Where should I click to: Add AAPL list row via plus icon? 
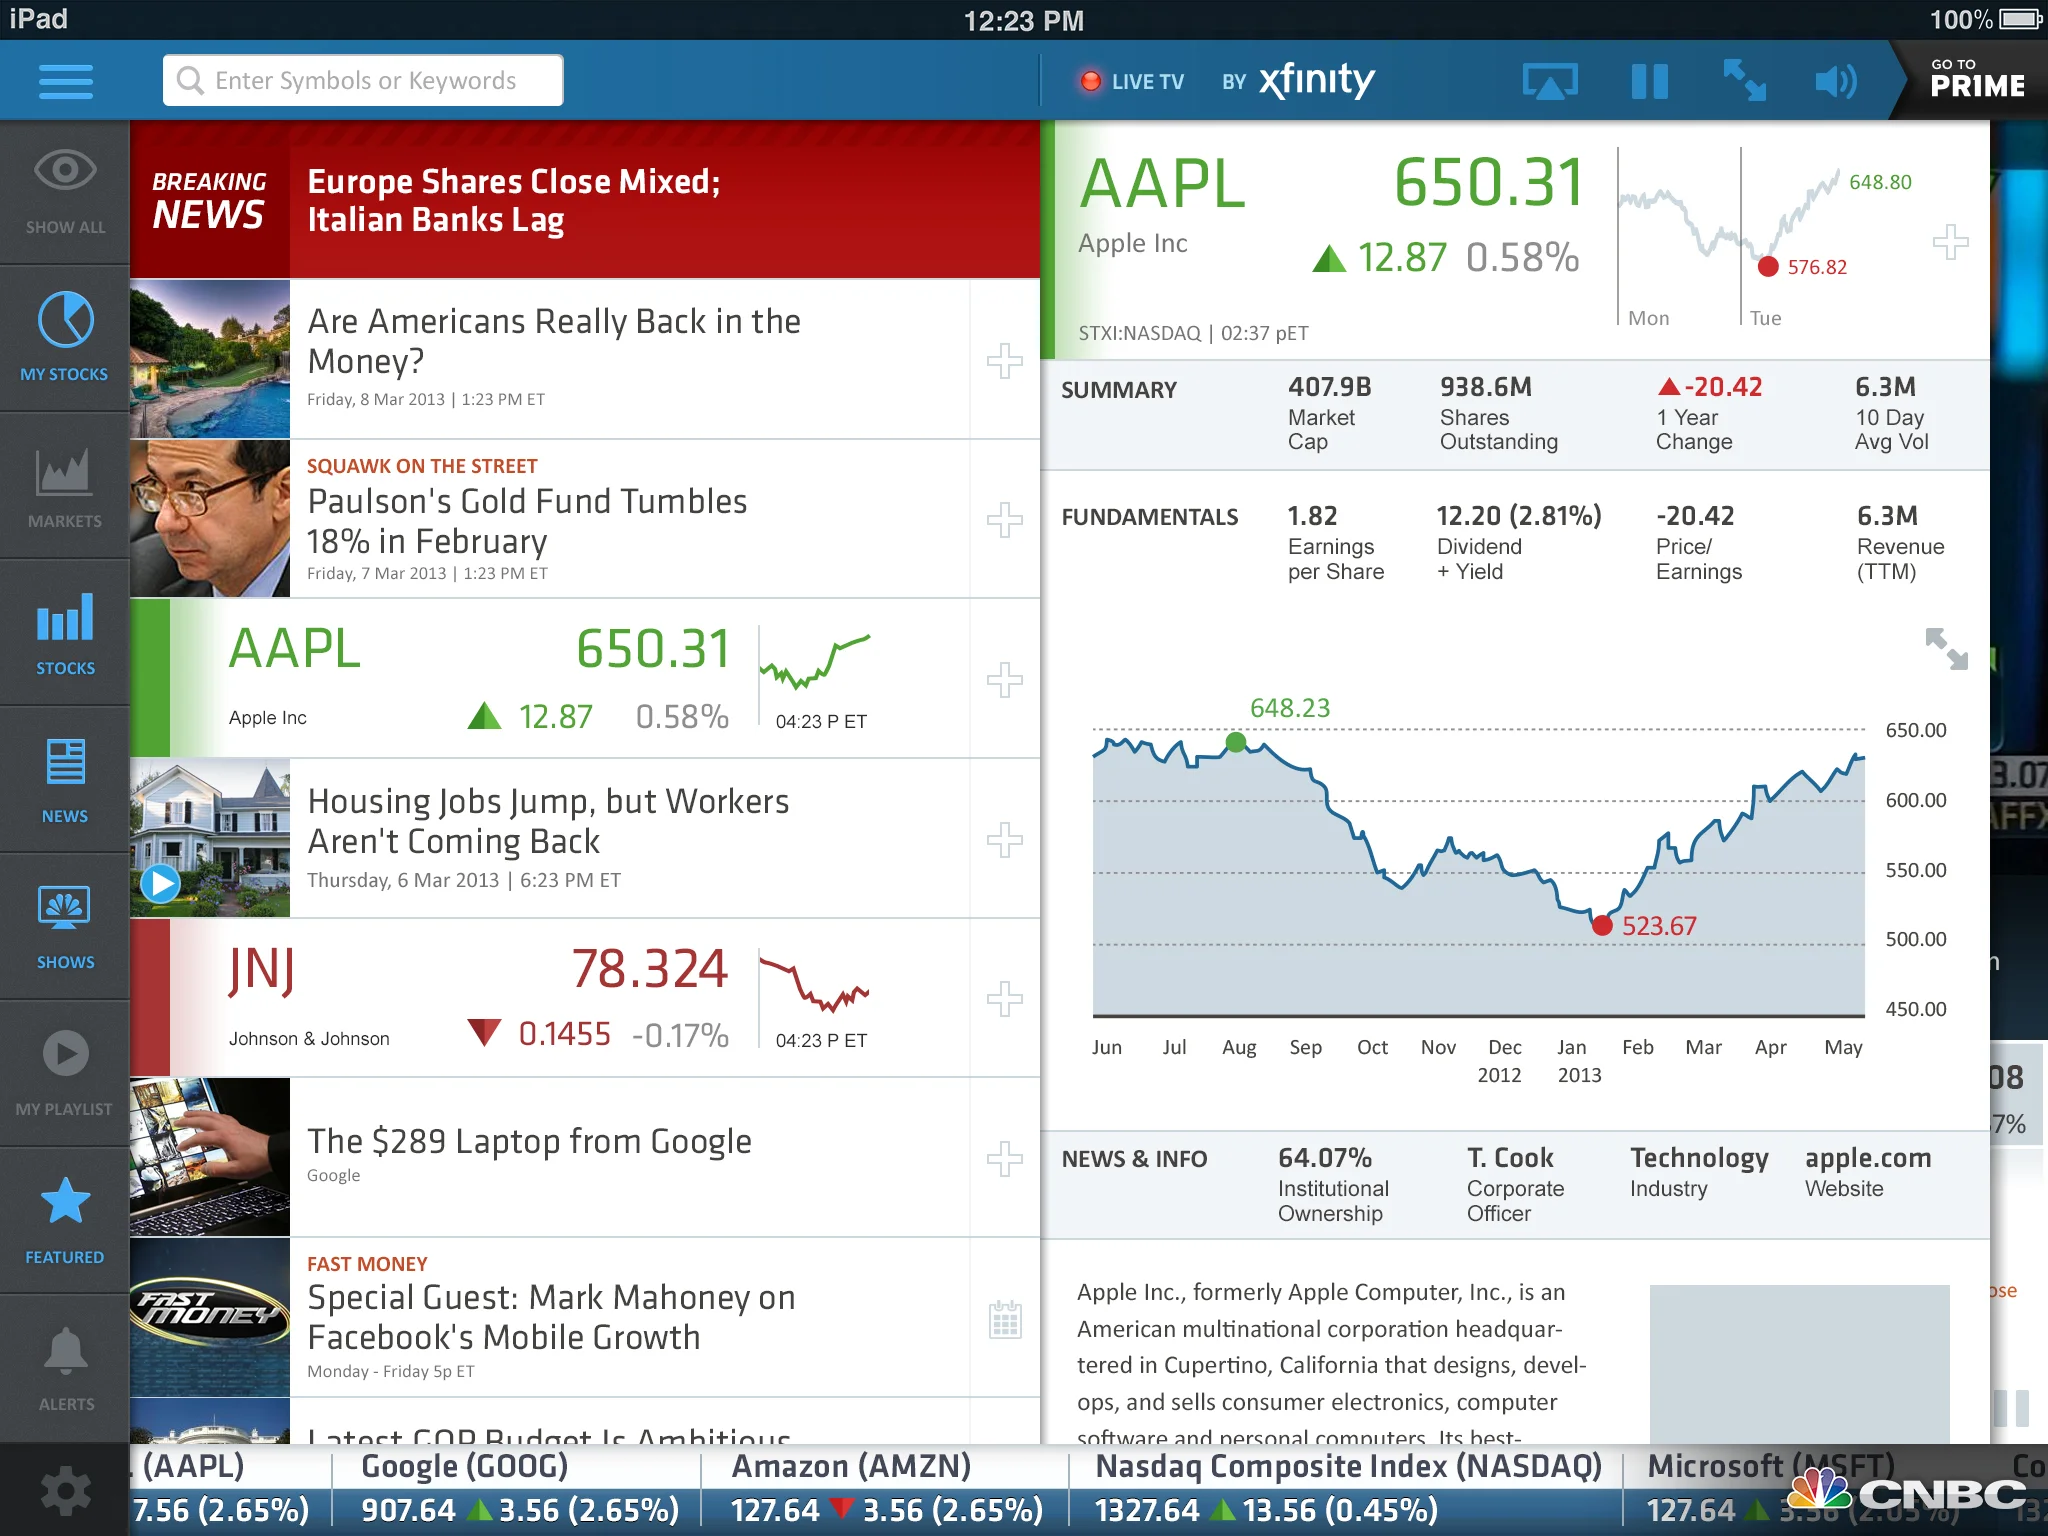[x=1004, y=679]
